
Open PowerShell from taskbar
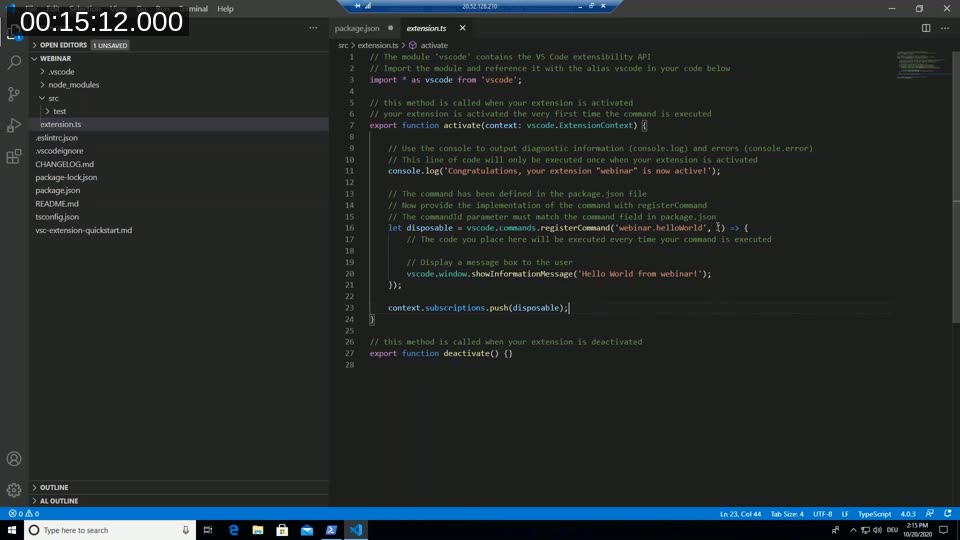331,530
